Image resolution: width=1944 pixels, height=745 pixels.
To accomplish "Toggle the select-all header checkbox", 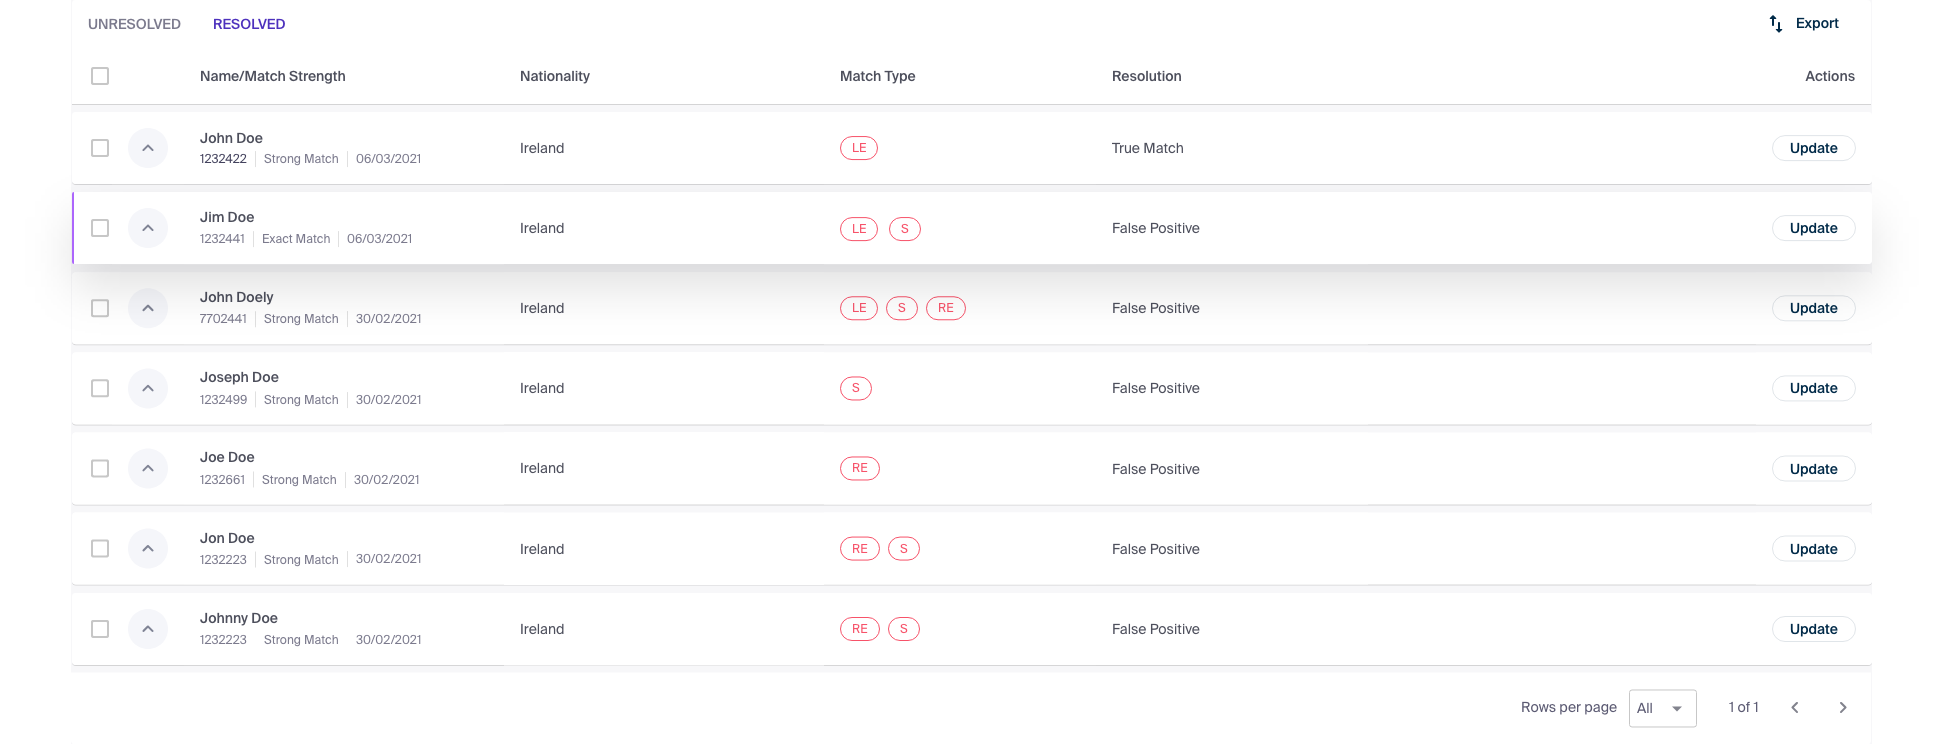I will [100, 76].
